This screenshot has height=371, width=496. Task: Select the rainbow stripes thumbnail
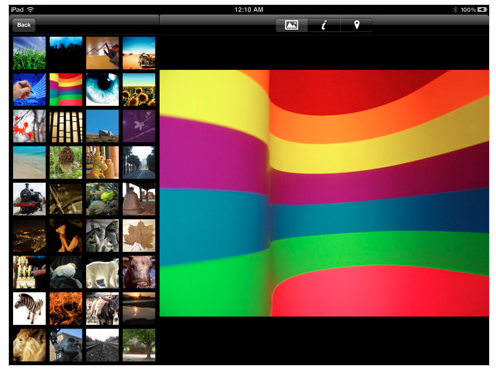tap(66, 90)
